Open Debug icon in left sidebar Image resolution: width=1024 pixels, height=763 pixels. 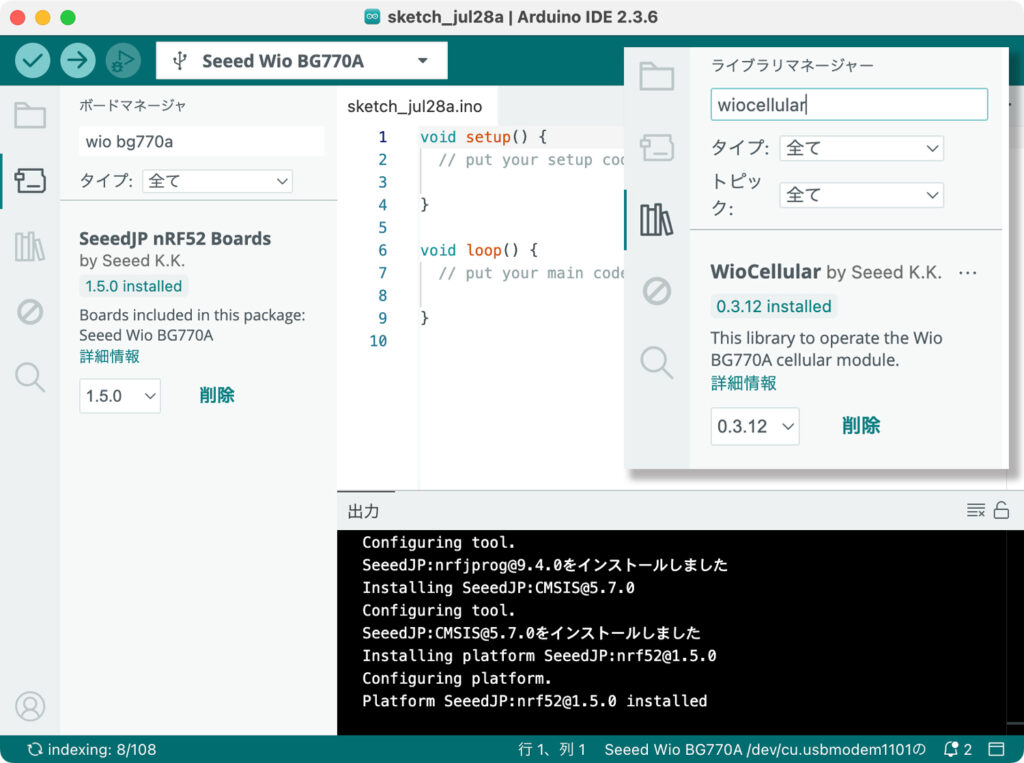30,312
